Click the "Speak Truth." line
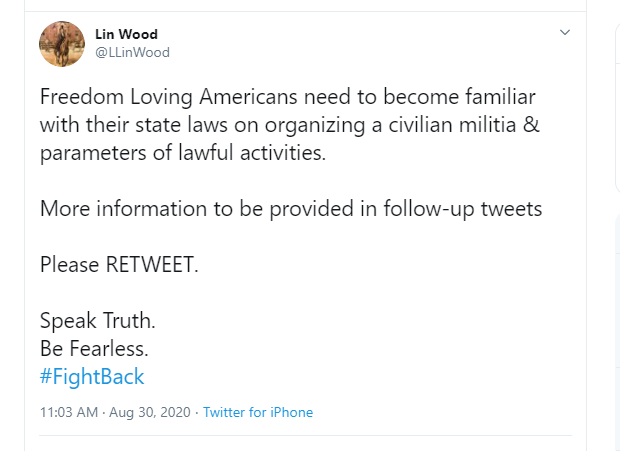The height and width of the screenshot is (451, 620). click(x=97, y=322)
